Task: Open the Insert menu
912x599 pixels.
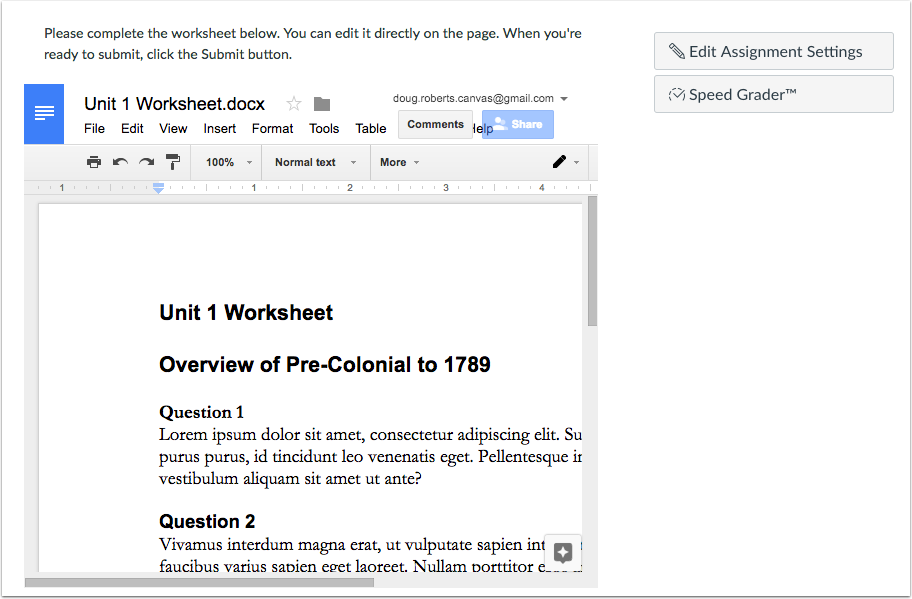Action: click(219, 129)
